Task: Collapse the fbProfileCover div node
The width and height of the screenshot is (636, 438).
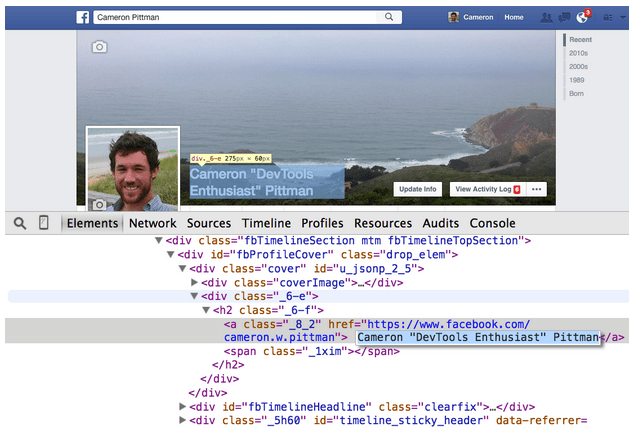Action: click(171, 255)
